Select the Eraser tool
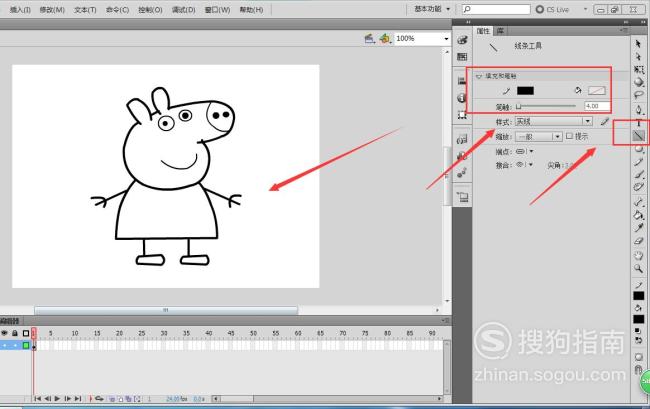Viewport: 650px width, 409px height. coord(638,240)
